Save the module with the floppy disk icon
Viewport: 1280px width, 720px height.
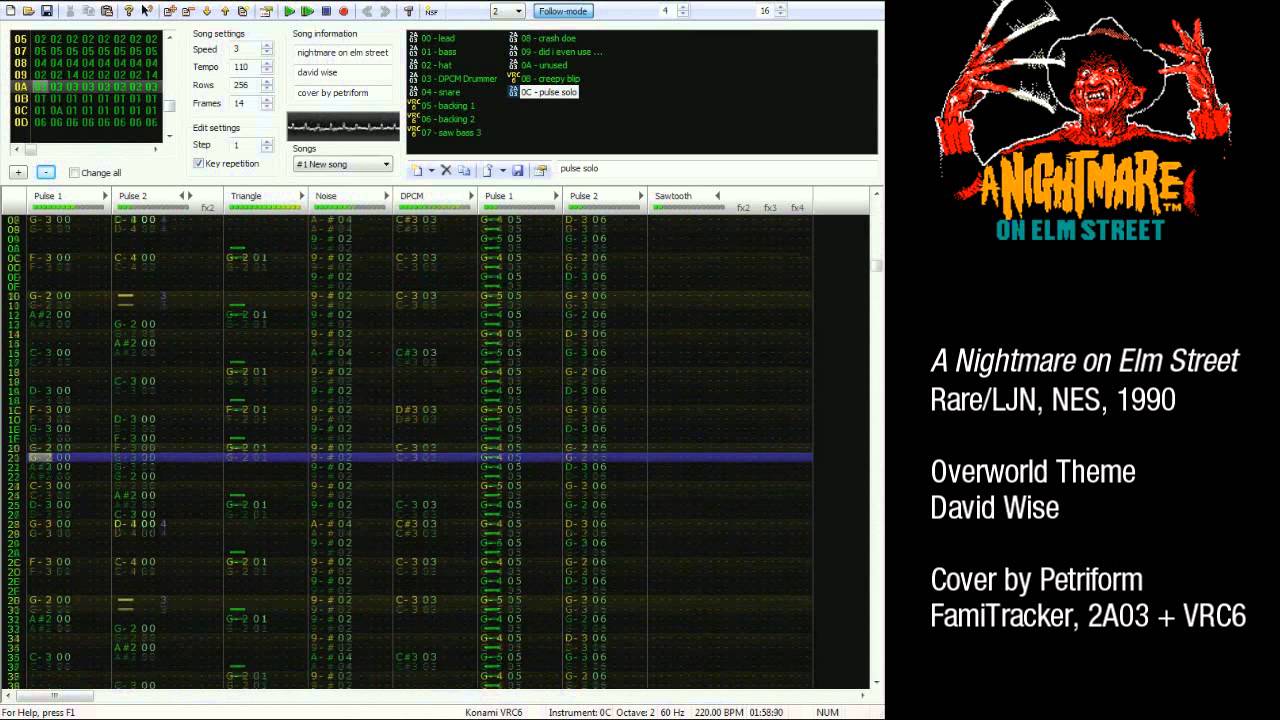[x=47, y=11]
